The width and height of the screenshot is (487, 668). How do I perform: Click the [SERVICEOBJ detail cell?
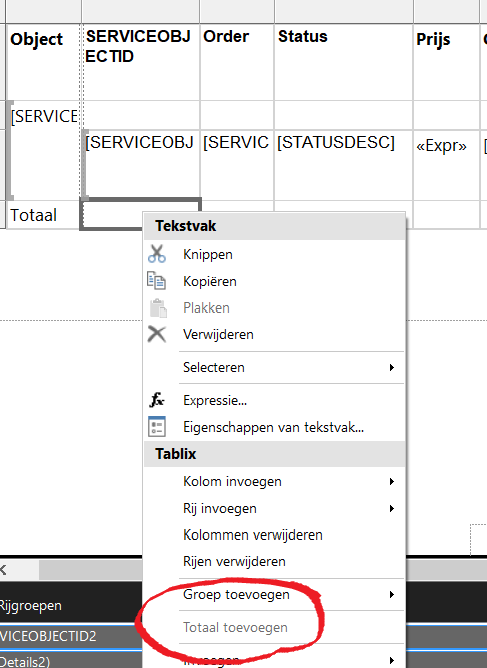pos(141,165)
